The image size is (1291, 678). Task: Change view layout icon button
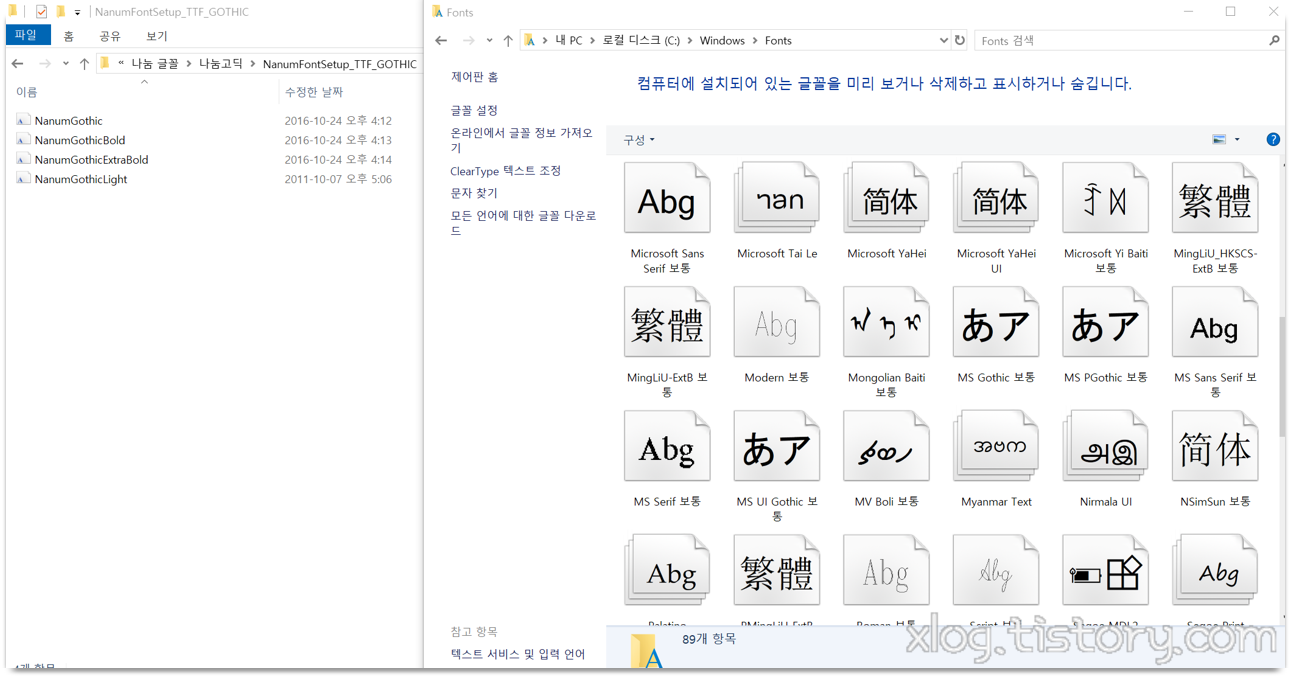pyautogui.click(x=1219, y=140)
